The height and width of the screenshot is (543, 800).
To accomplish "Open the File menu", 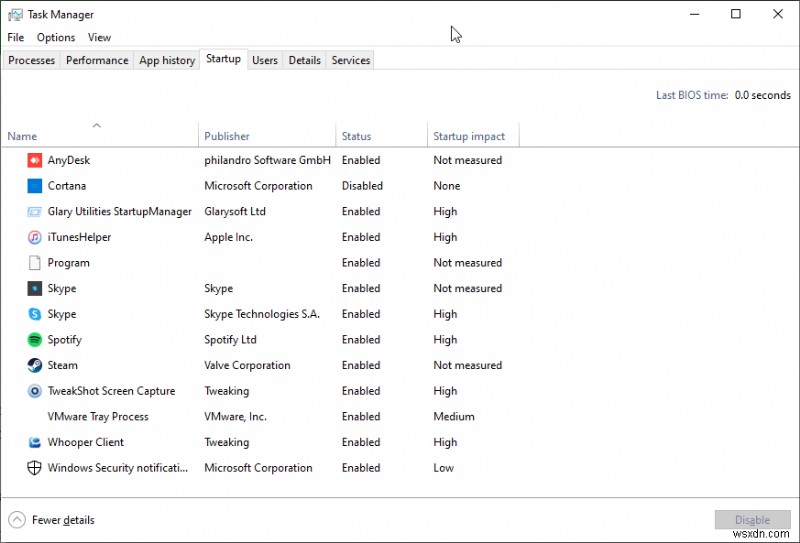I will (16, 37).
